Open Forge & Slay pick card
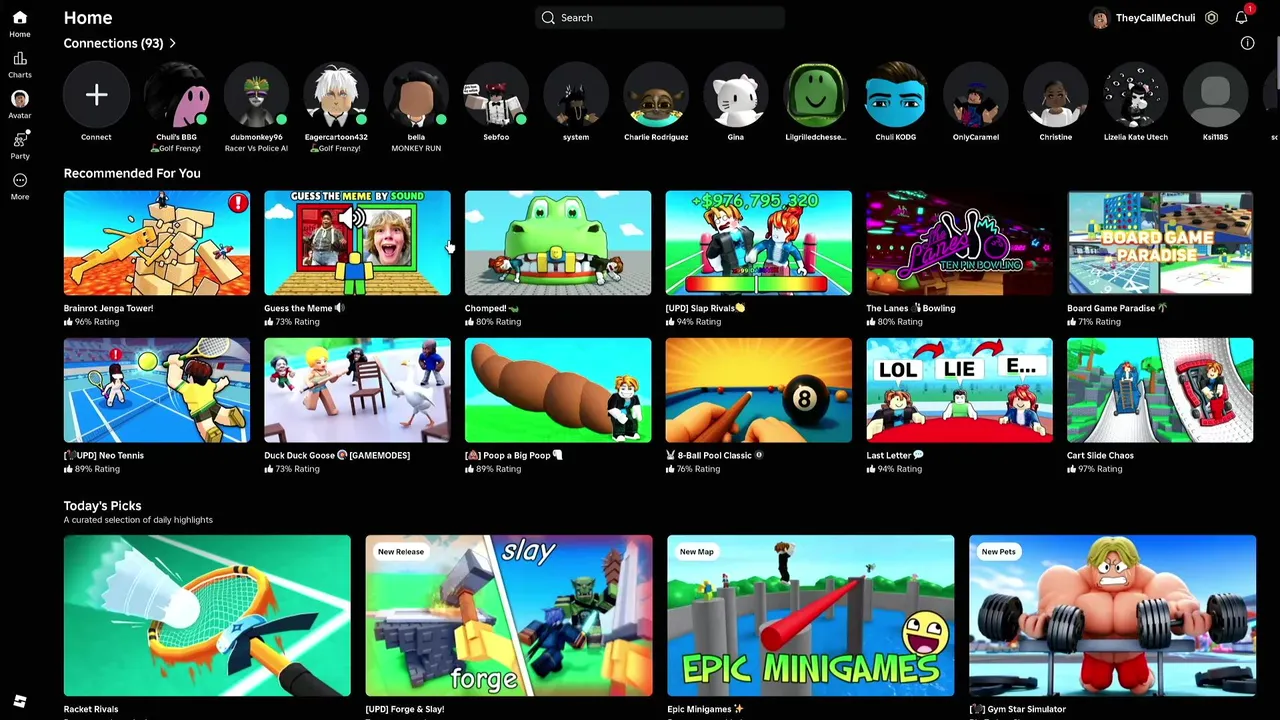Viewport: 1280px width, 720px height. (x=509, y=615)
